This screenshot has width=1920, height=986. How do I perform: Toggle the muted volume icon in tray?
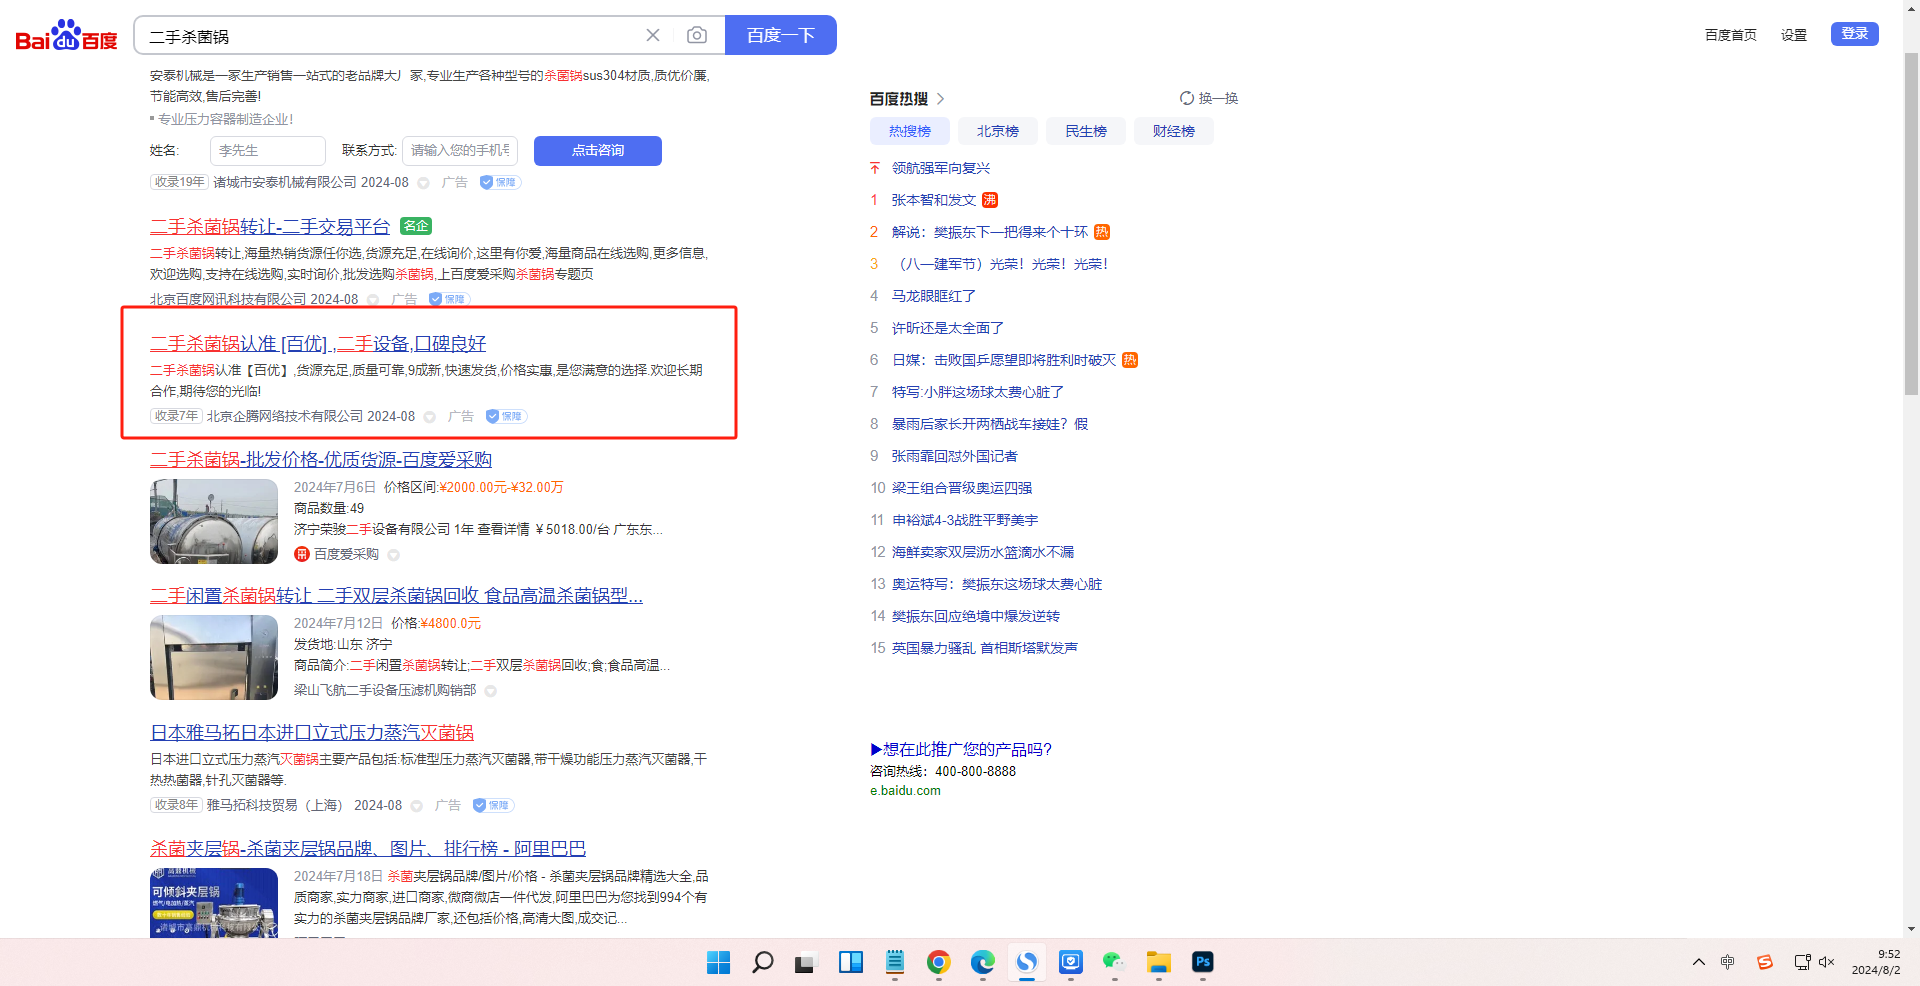pos(1827,962)
